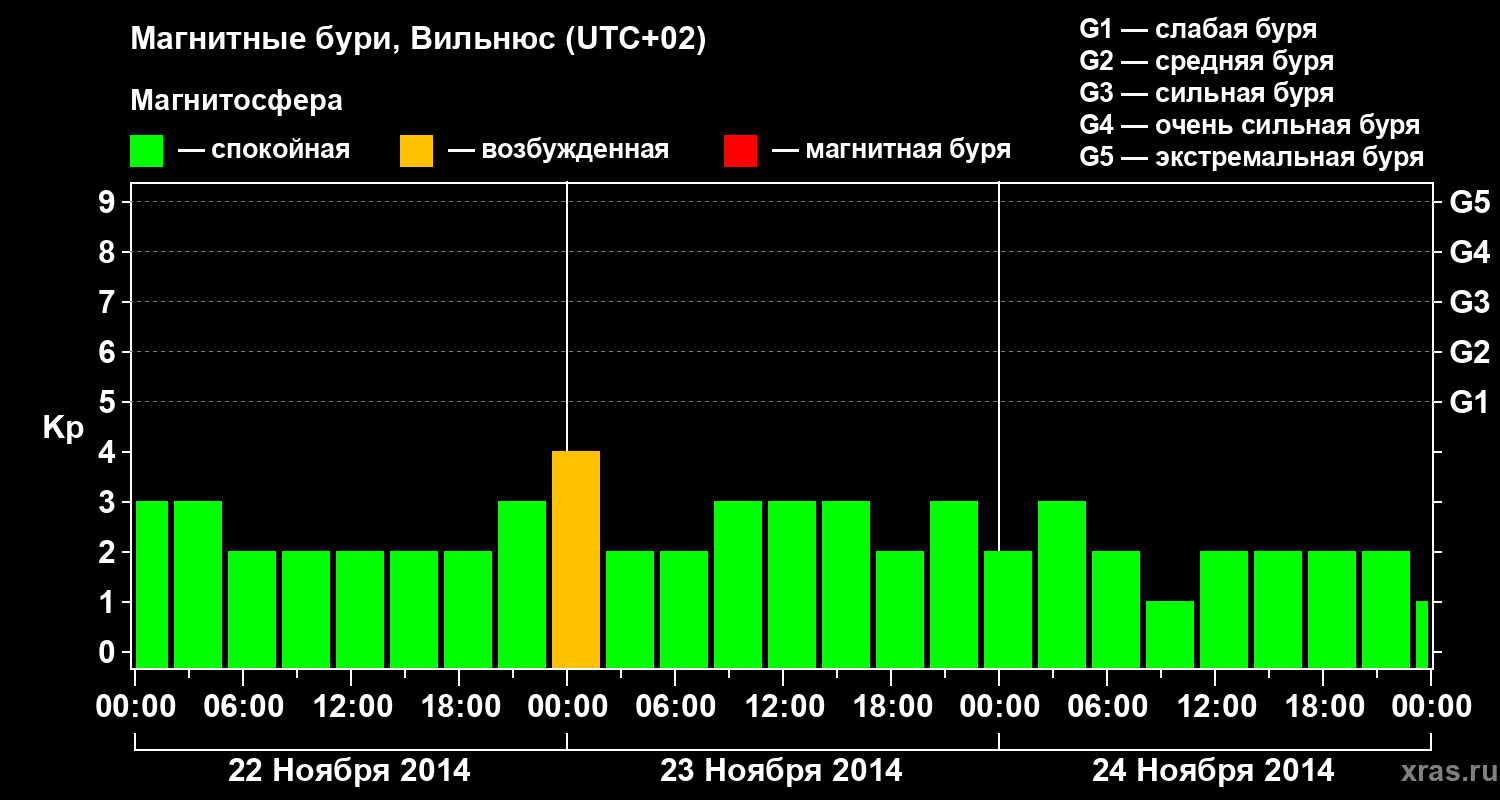This screenshot has height=800, width=1500.
Task: Click the right-axis G4 label
Action: pos(1469,253)
